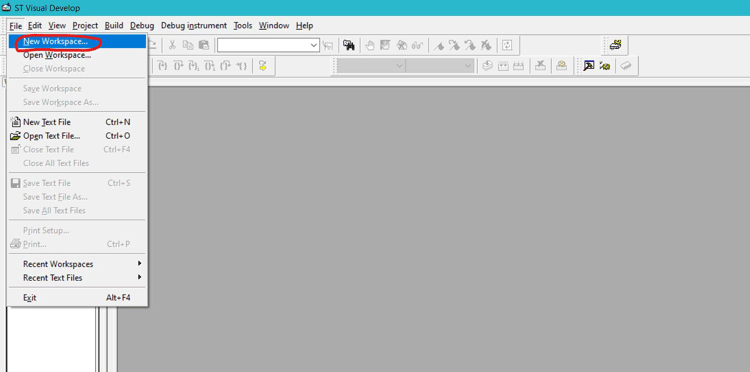Click the Find in Files binoculars icon
This screenshot has width=750, height=372.
coord(349,45)
